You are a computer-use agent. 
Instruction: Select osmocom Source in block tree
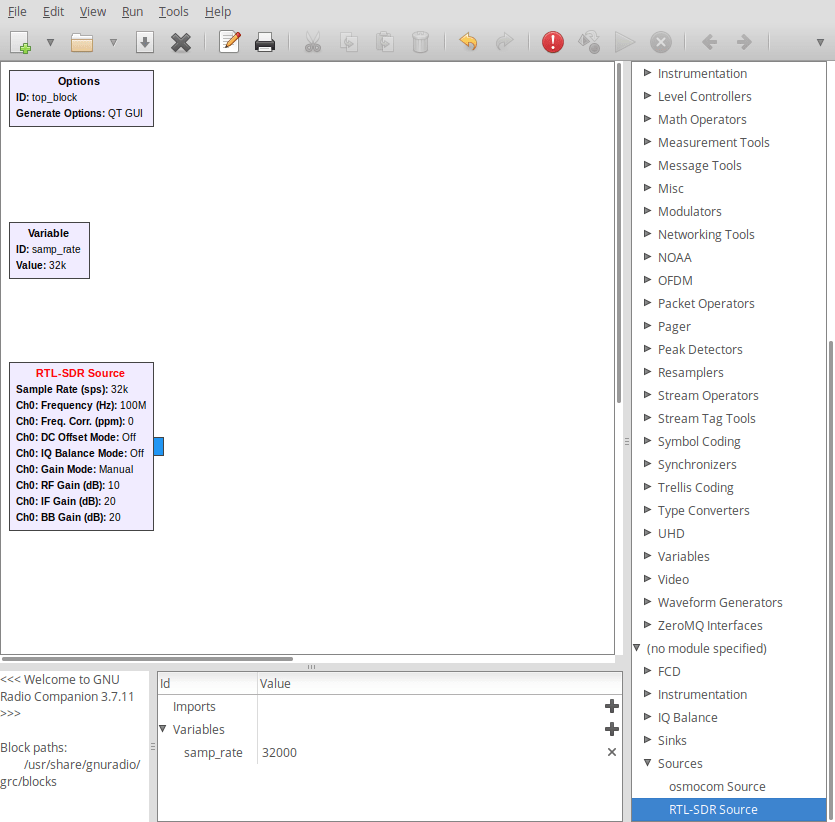717,786
